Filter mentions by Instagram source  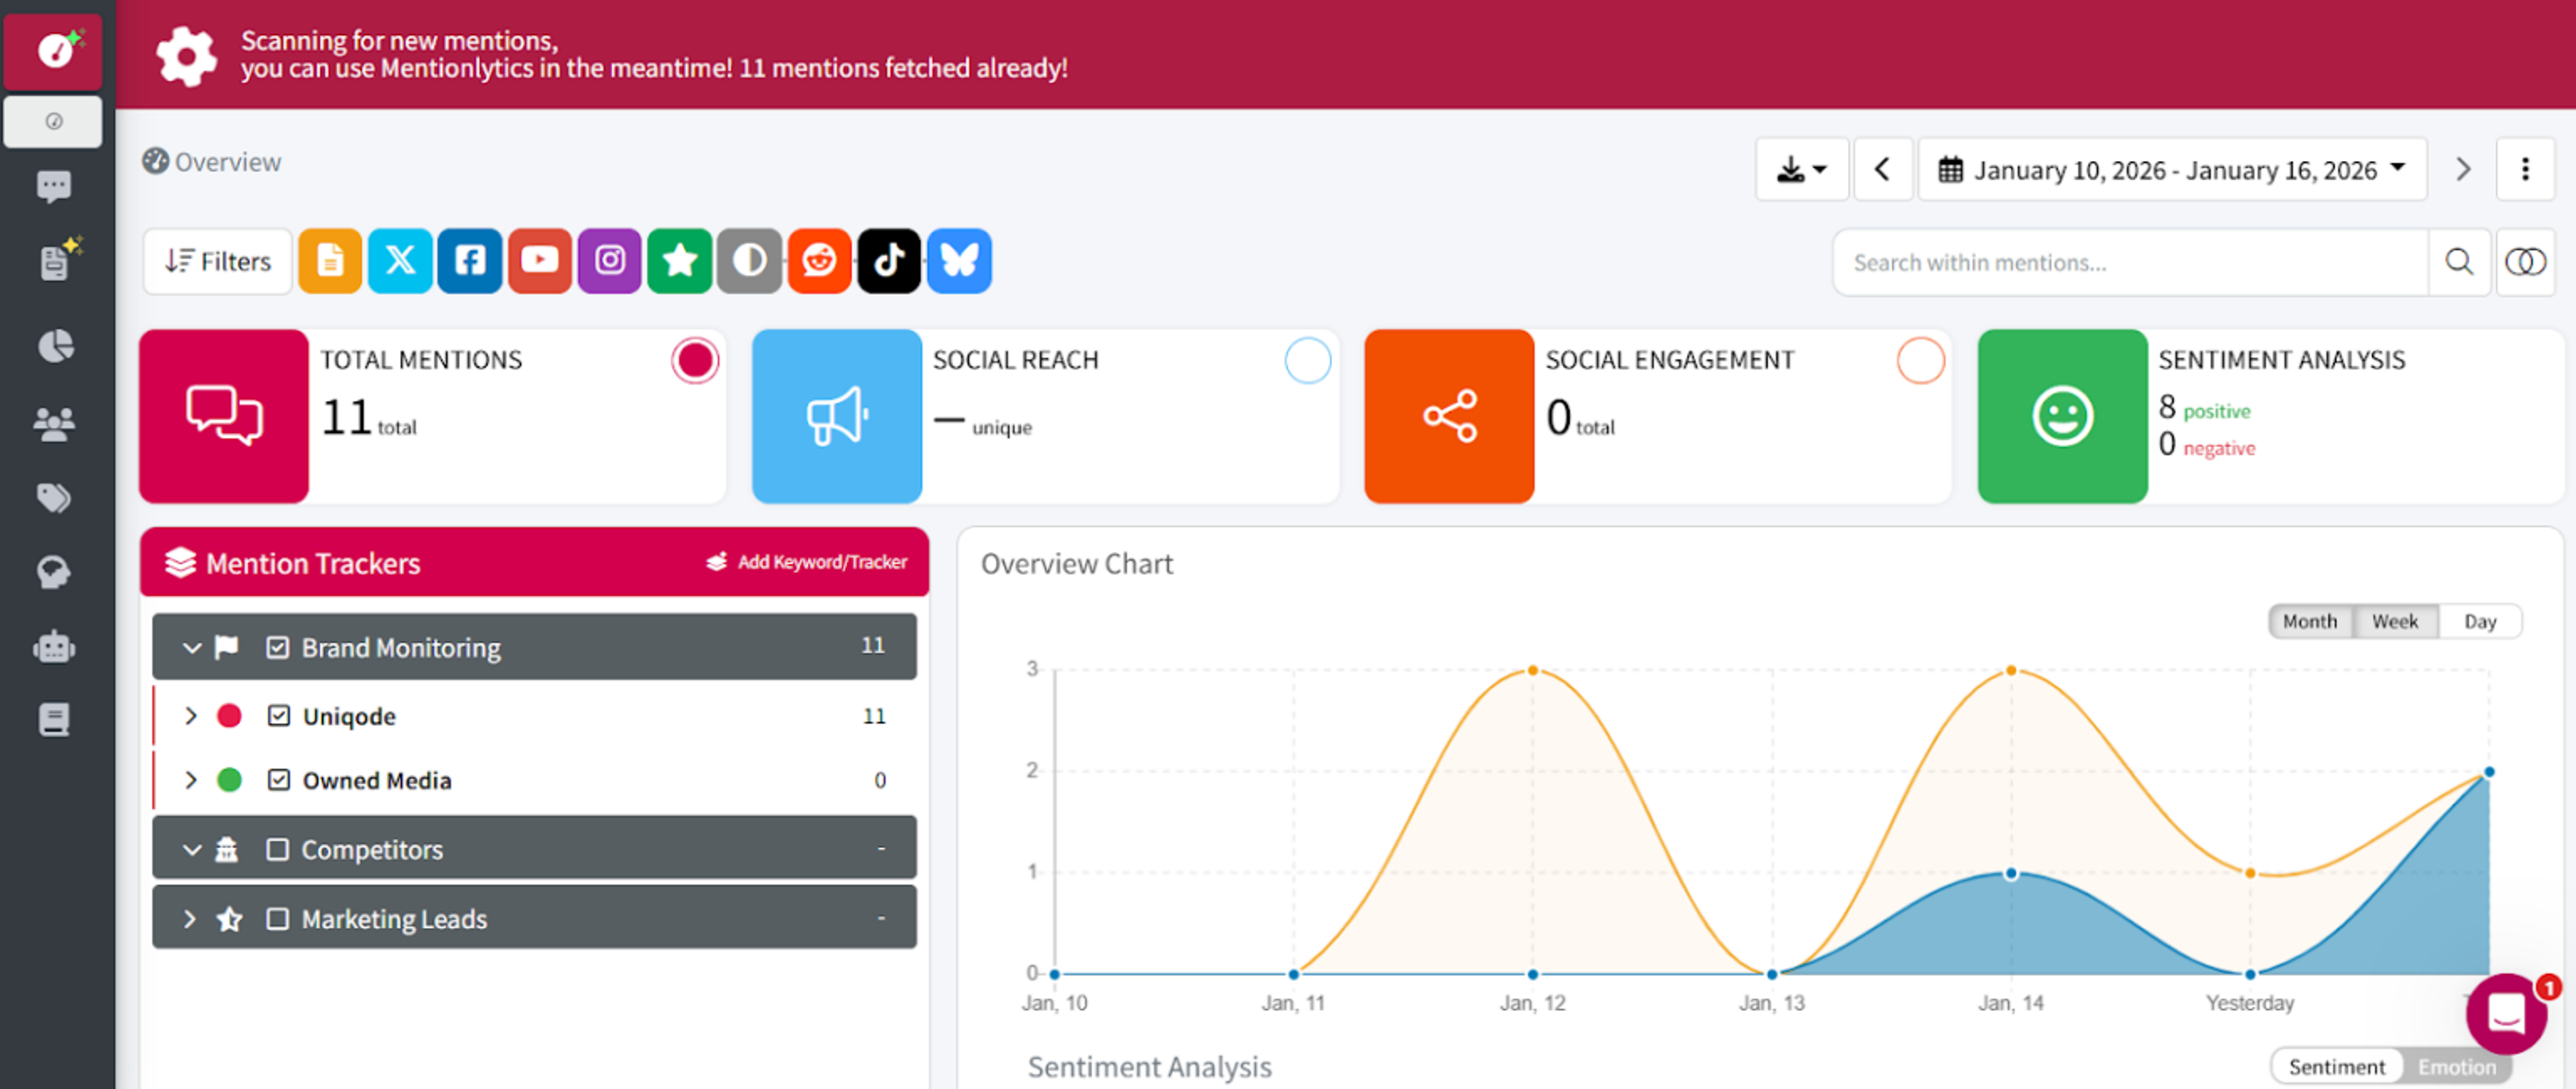(x=610, y=261)
